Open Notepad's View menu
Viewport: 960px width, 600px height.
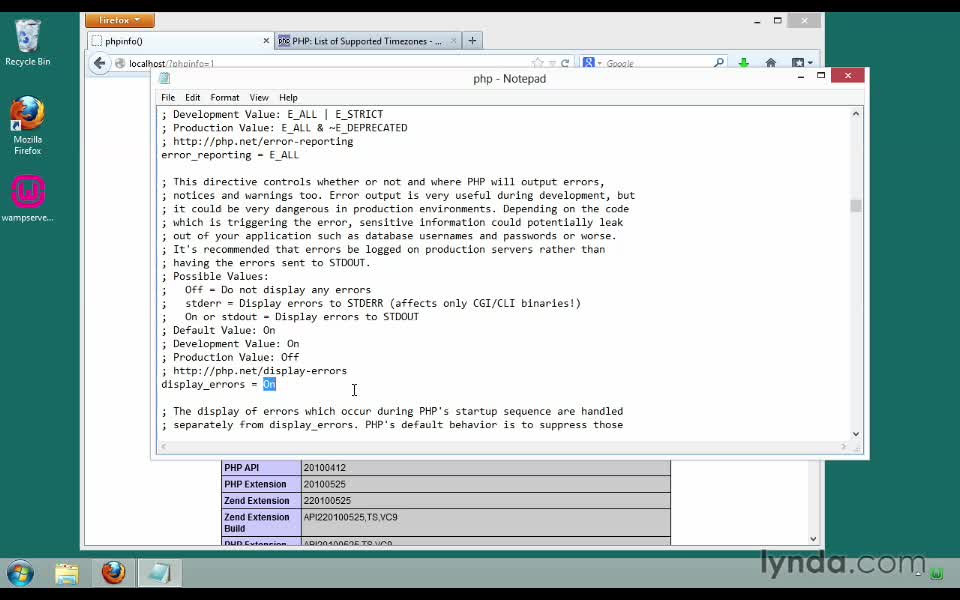[x=259, y=98]
